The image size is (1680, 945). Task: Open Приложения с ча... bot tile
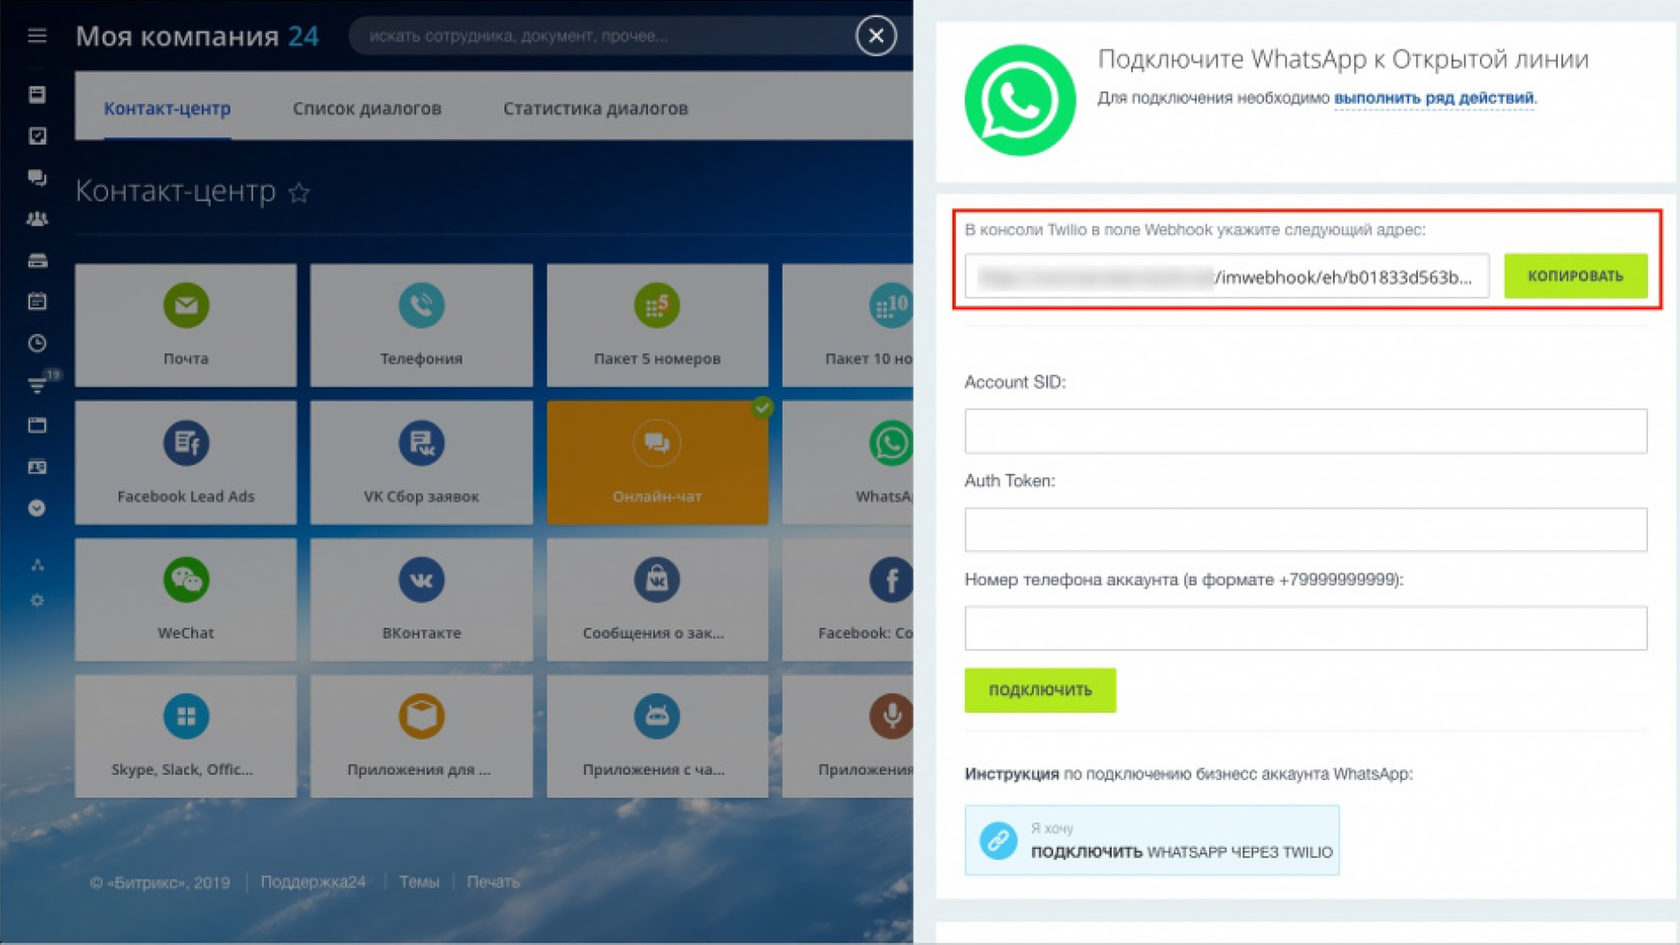click(x=657, y=736)
